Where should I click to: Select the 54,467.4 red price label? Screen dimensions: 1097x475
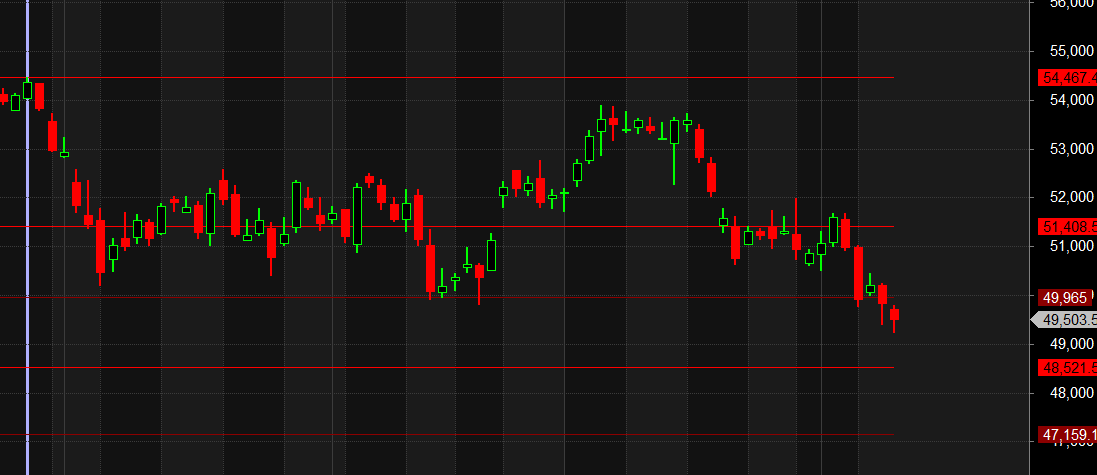[1068, 78]
